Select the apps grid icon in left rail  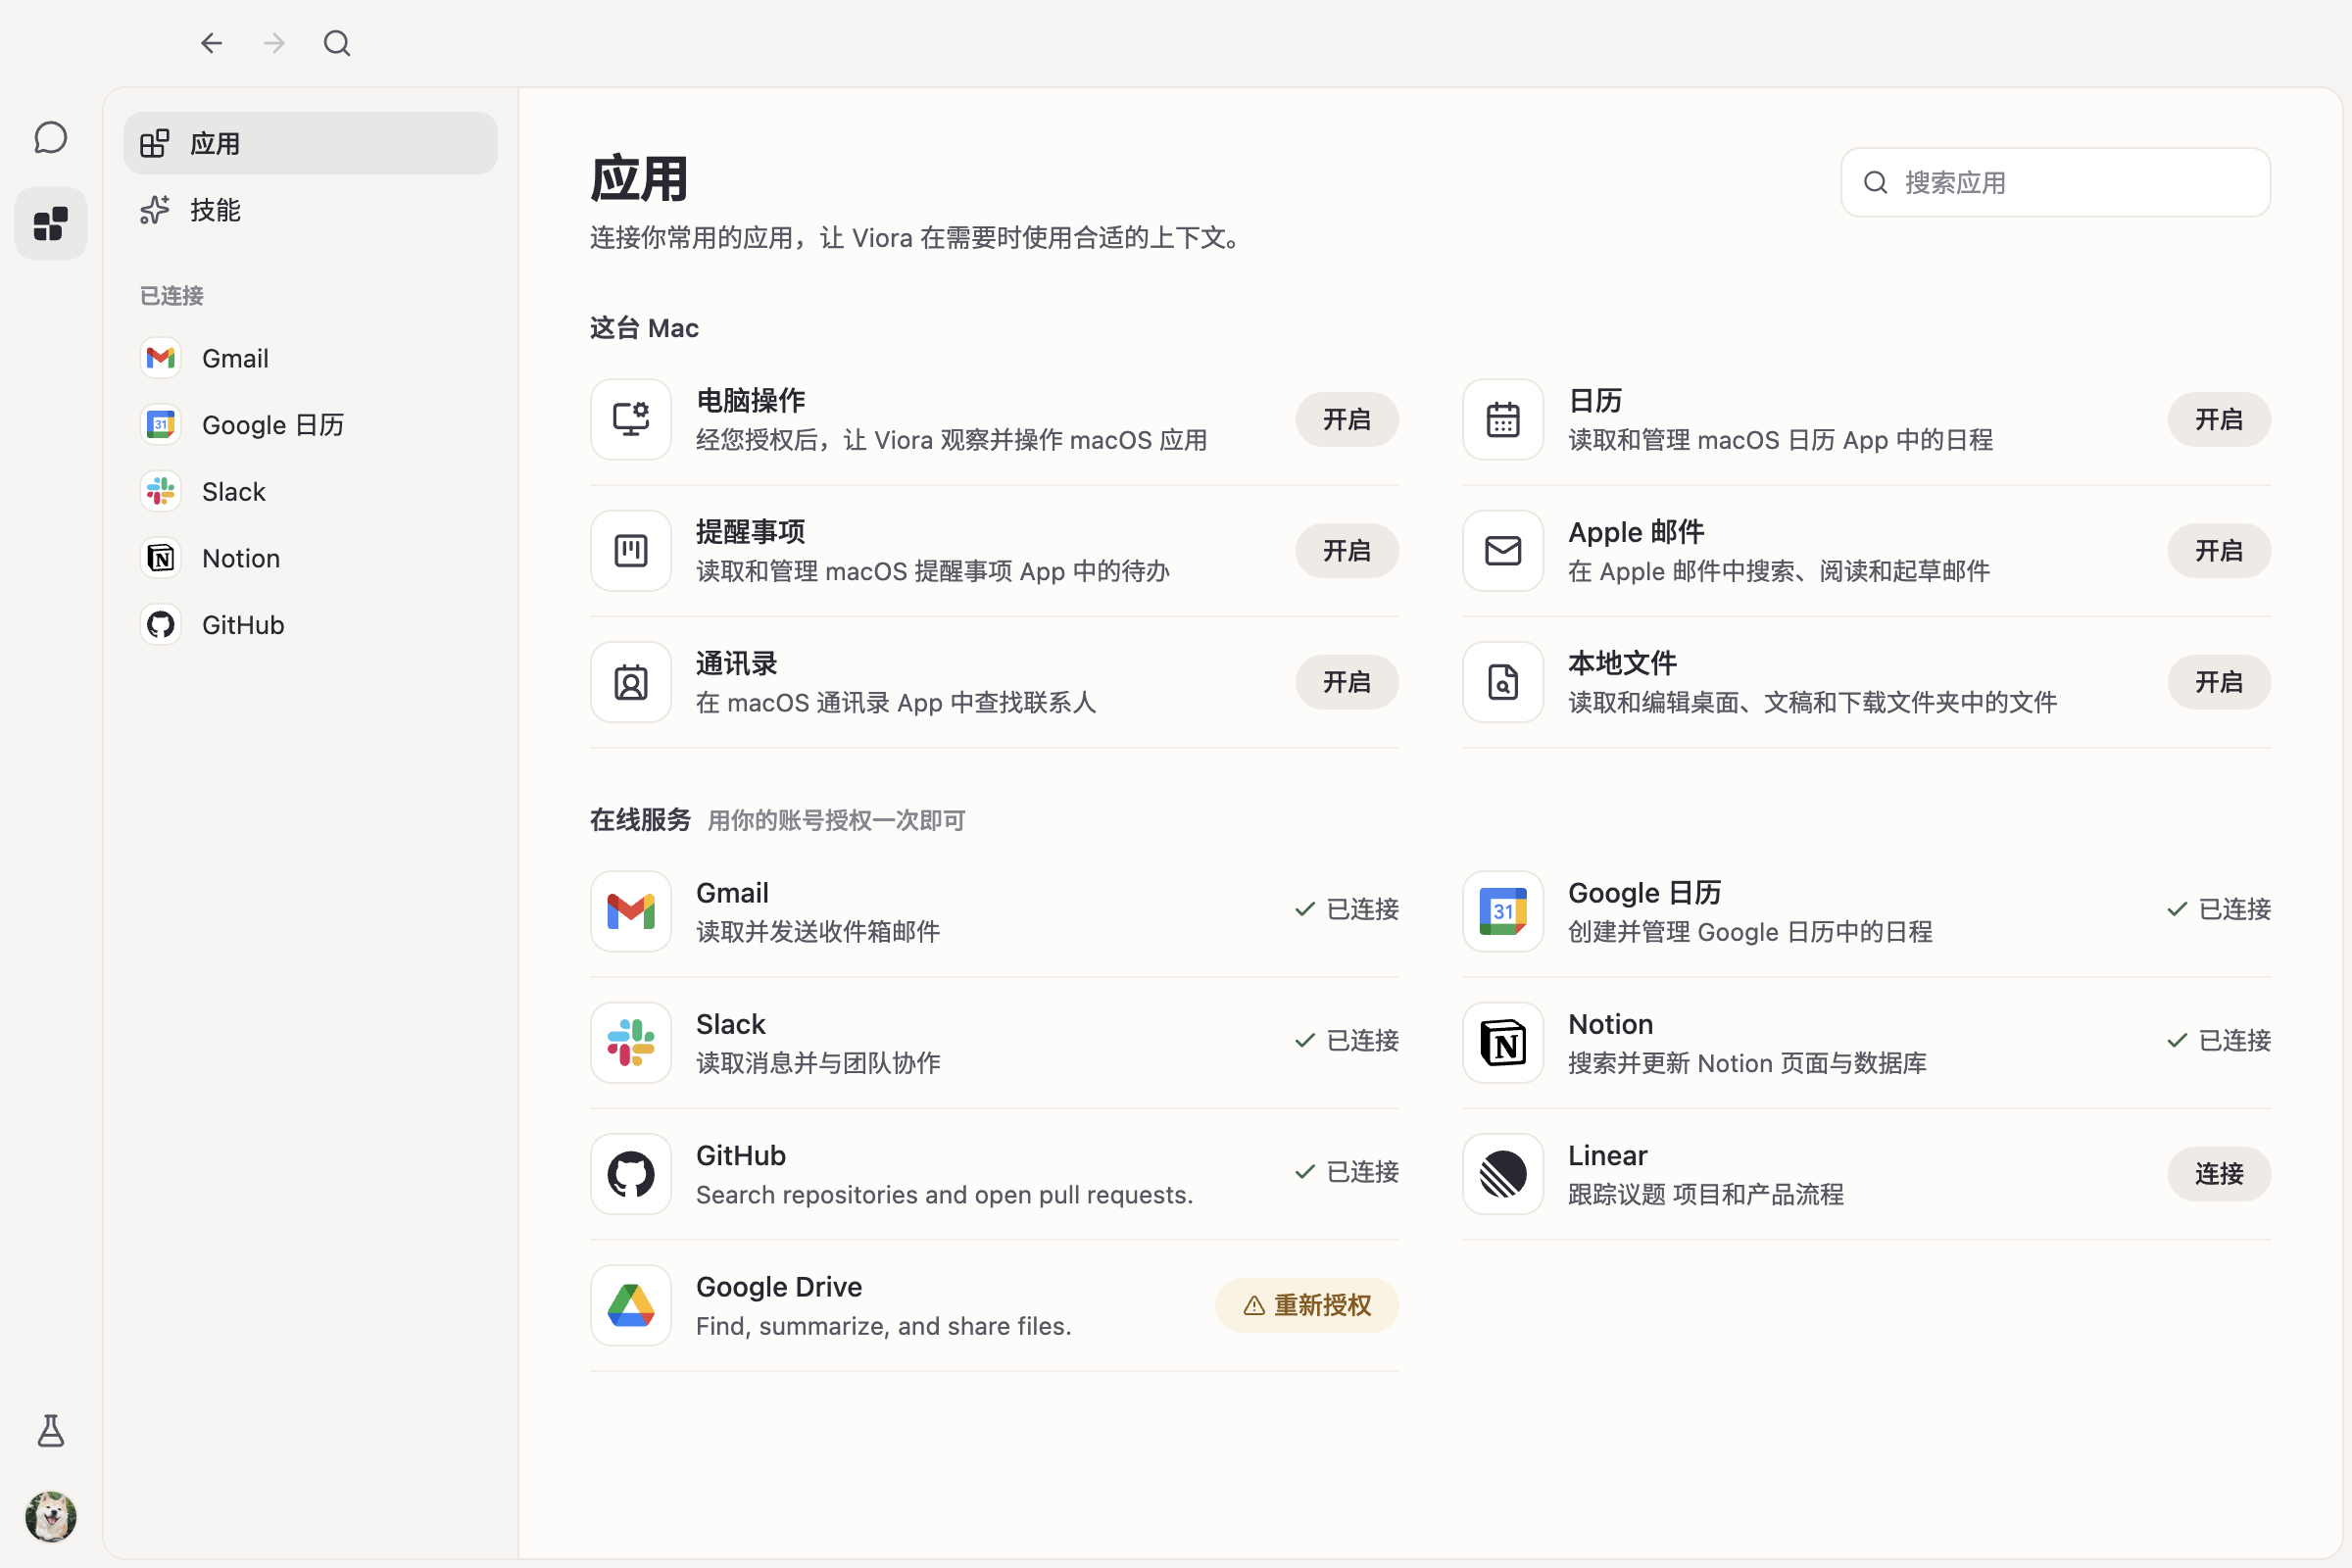coord(50,223)
